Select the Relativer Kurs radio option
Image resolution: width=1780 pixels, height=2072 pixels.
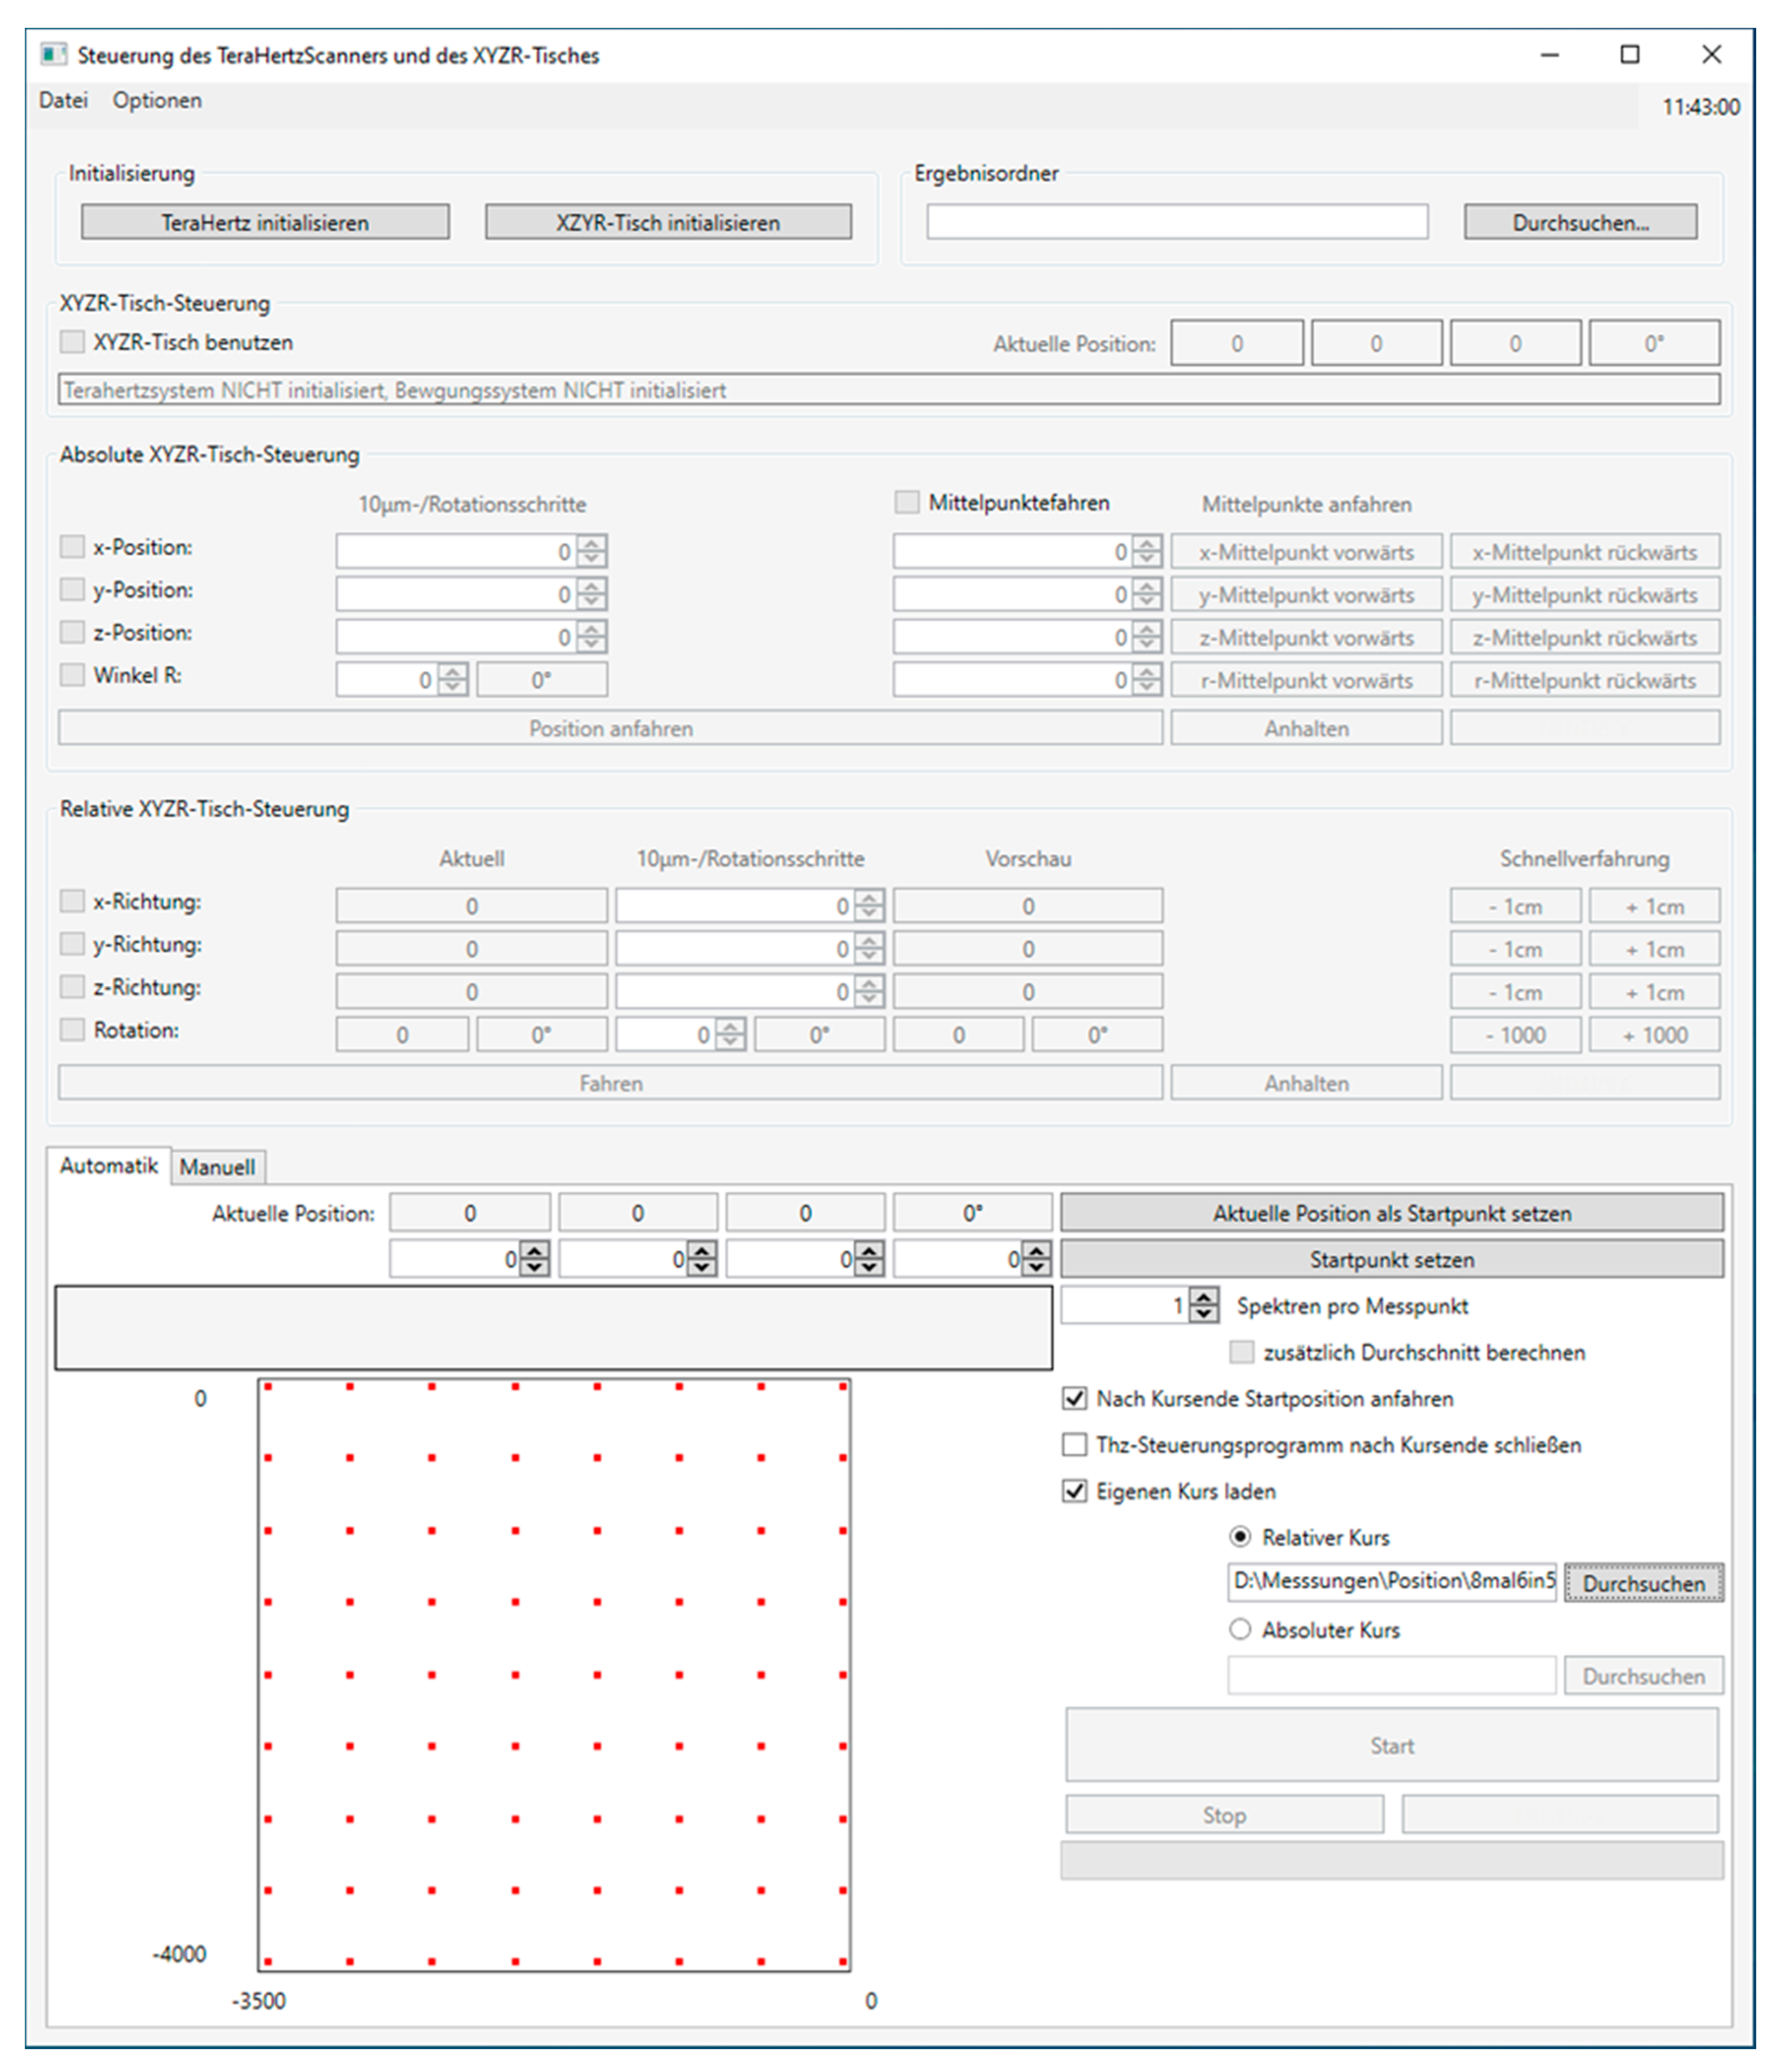[x=1240, y=1536]
